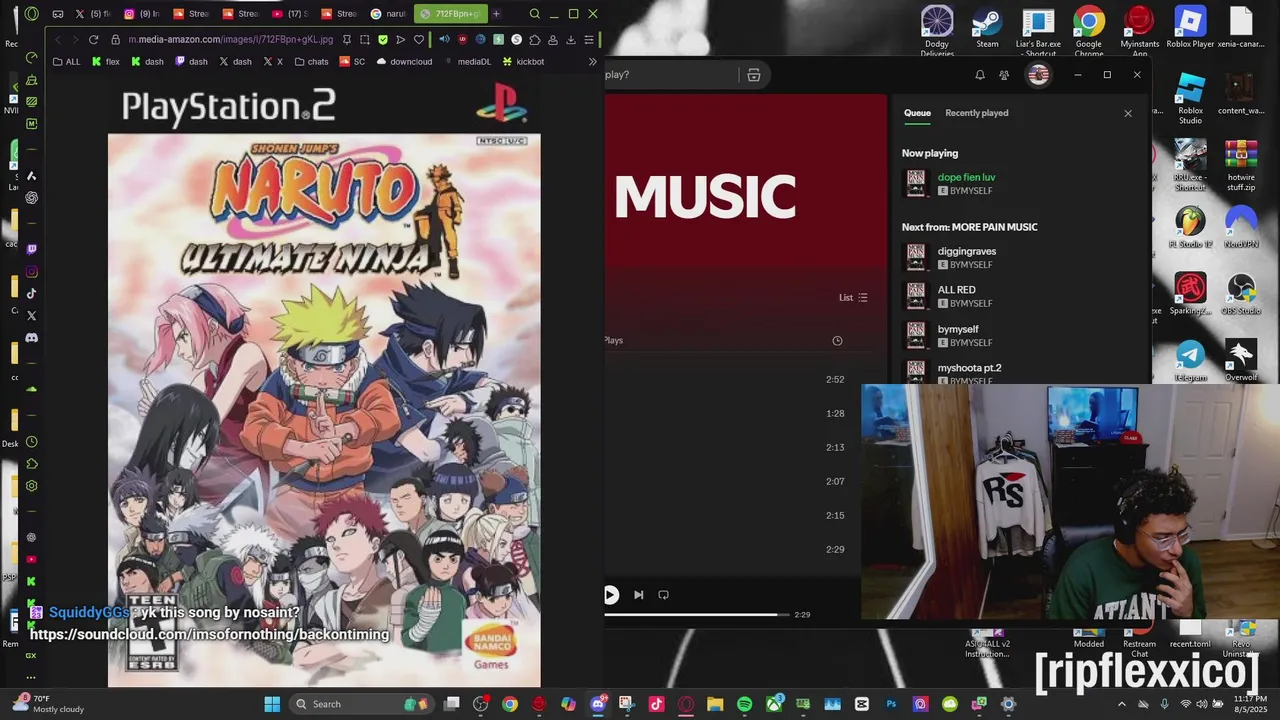This screenshot has width=1280, height=720.
Task: Click the Spotify search field
Action: (670, 74)
